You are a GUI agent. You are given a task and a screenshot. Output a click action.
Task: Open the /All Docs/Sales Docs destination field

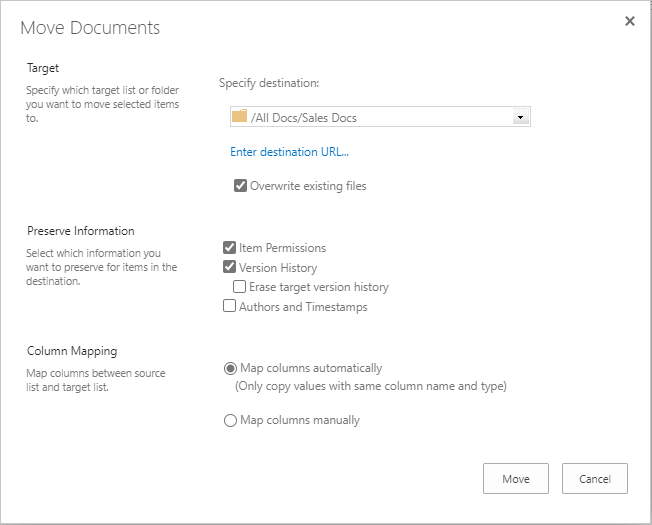click(380, 117)
